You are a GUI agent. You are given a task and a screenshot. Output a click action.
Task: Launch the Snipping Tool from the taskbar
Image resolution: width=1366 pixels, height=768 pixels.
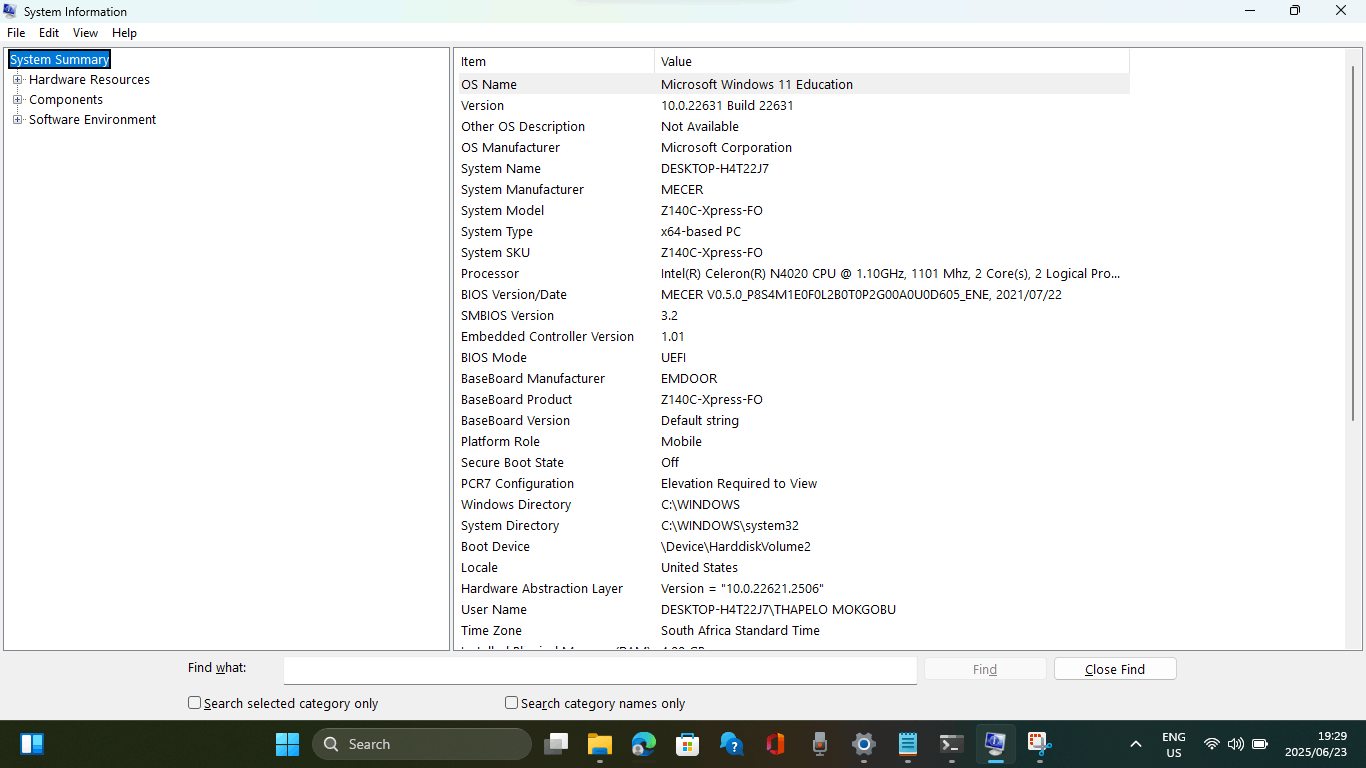(1039, 744)
